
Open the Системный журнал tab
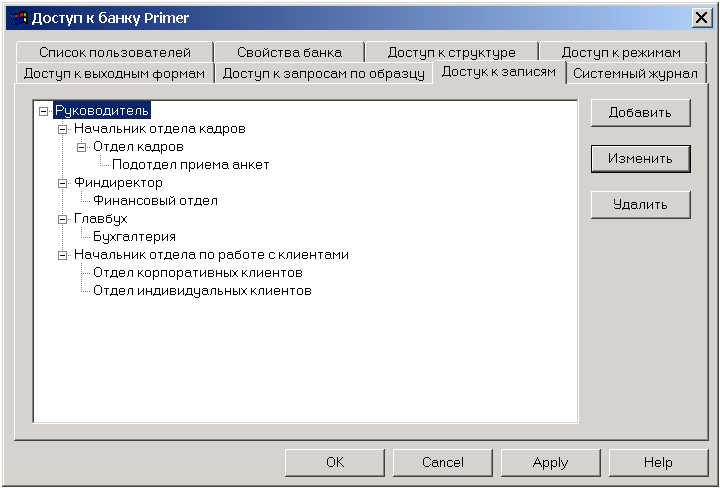point(636,73)
